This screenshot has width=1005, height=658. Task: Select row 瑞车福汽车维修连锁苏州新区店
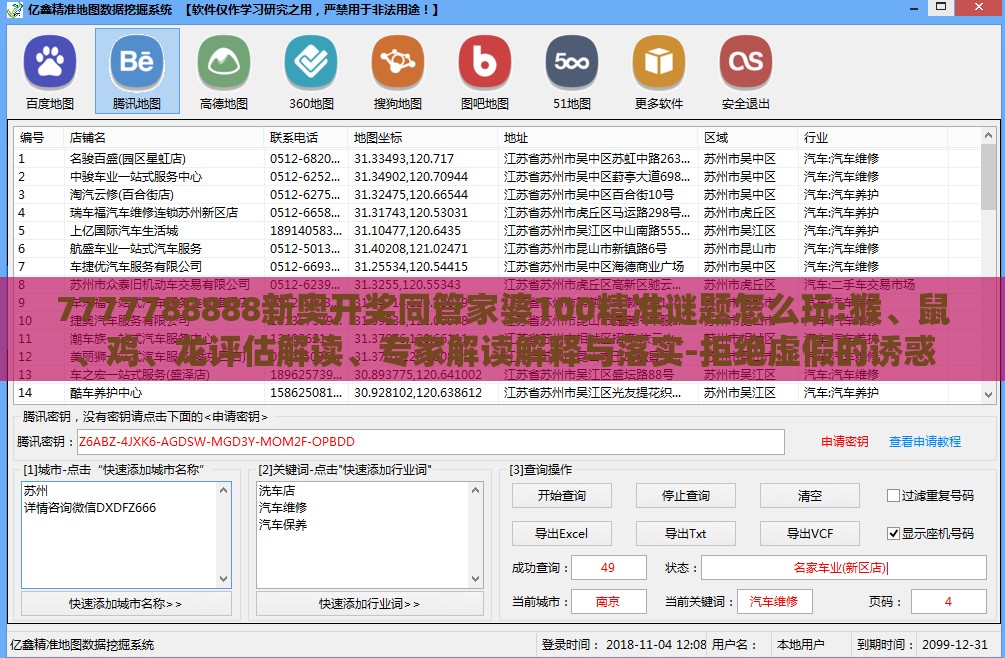(x=497, y=212)
